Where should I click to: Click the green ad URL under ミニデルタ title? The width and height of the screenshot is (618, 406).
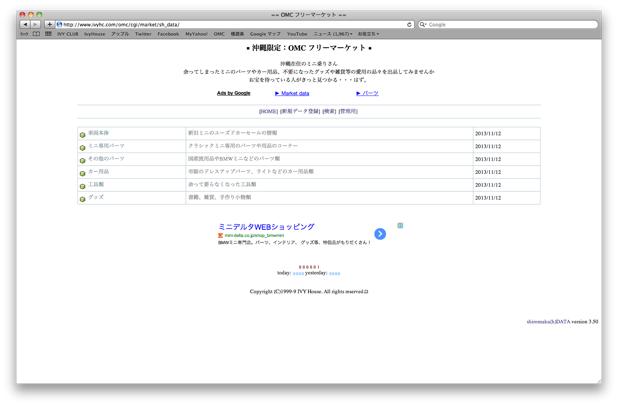(x=254, y=235)
